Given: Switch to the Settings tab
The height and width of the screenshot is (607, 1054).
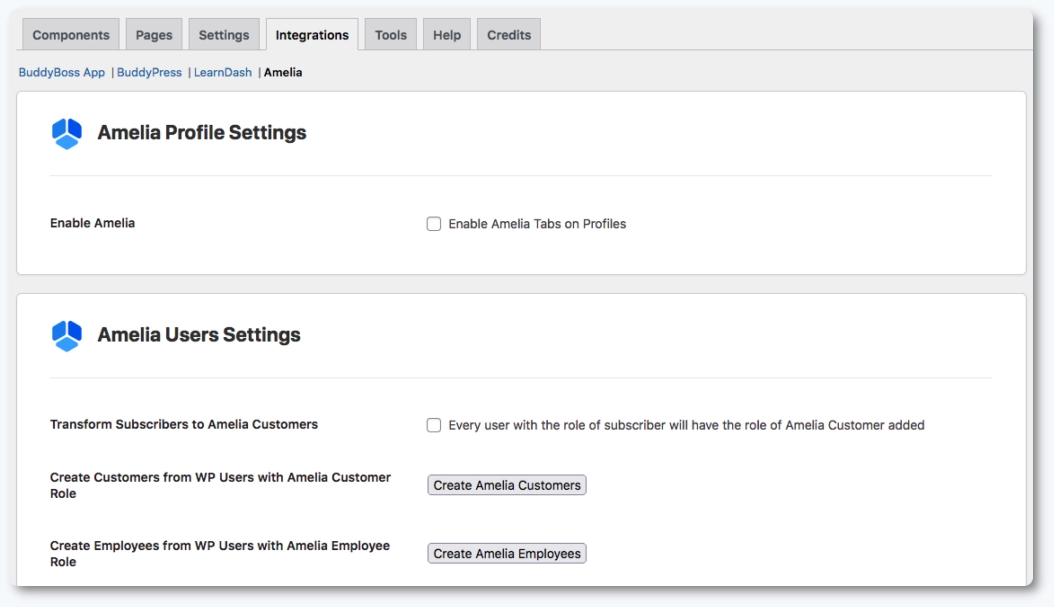Looking at the screenshot, I should point(223,33).
